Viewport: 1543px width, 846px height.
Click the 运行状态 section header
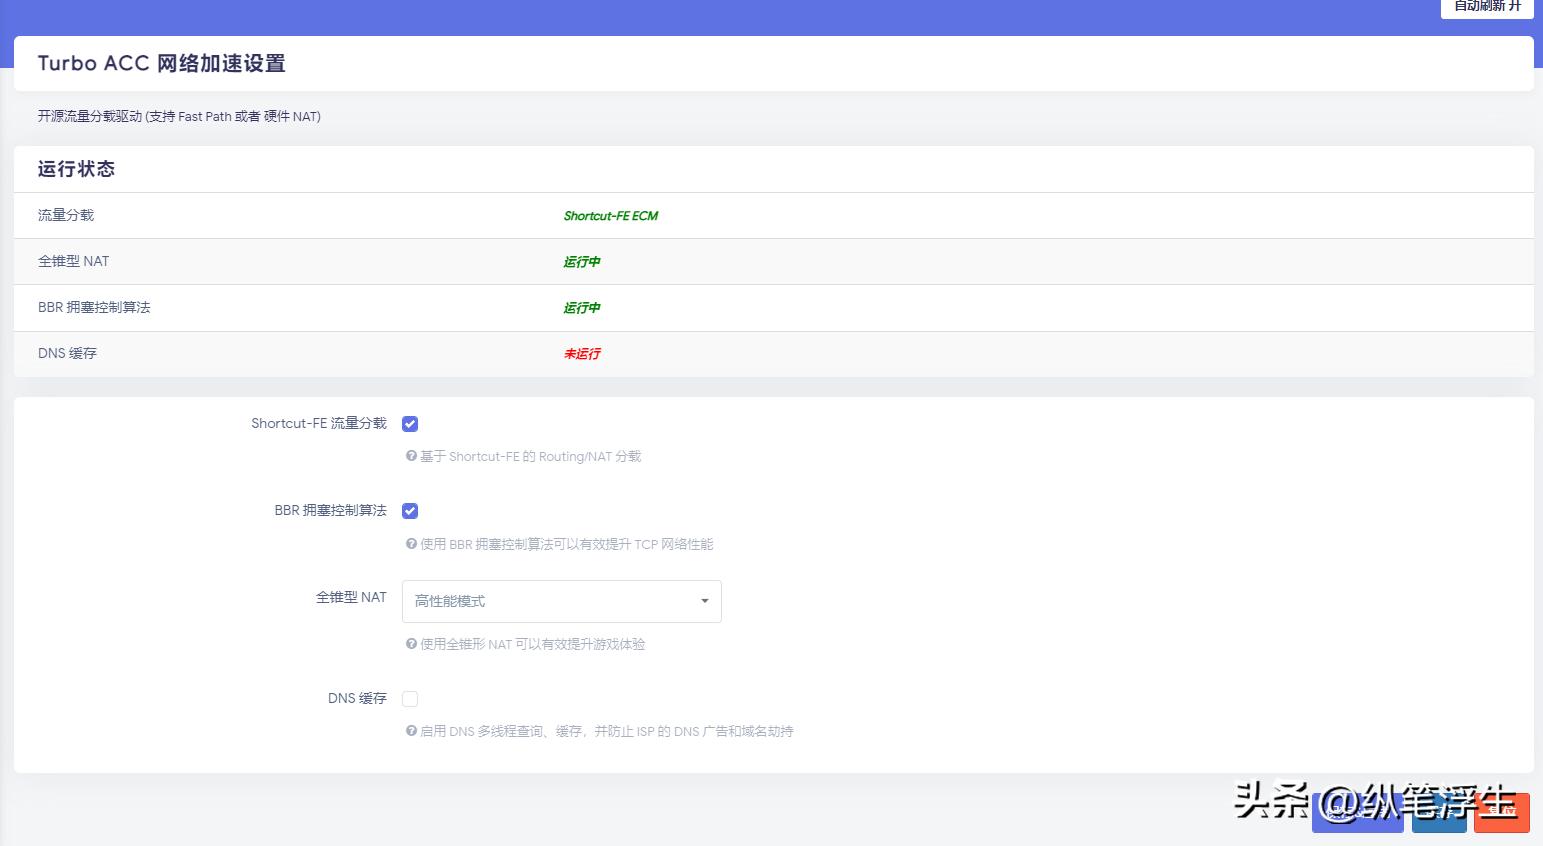[x=76, y=168]
